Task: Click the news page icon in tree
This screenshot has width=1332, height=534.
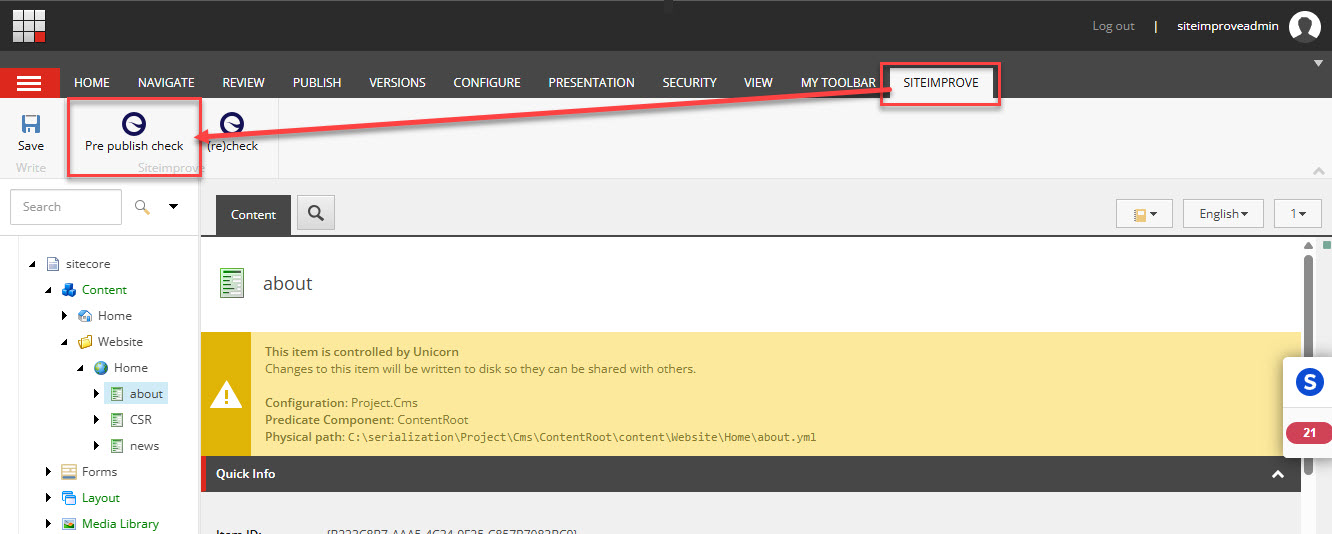Action: point(117,446)
